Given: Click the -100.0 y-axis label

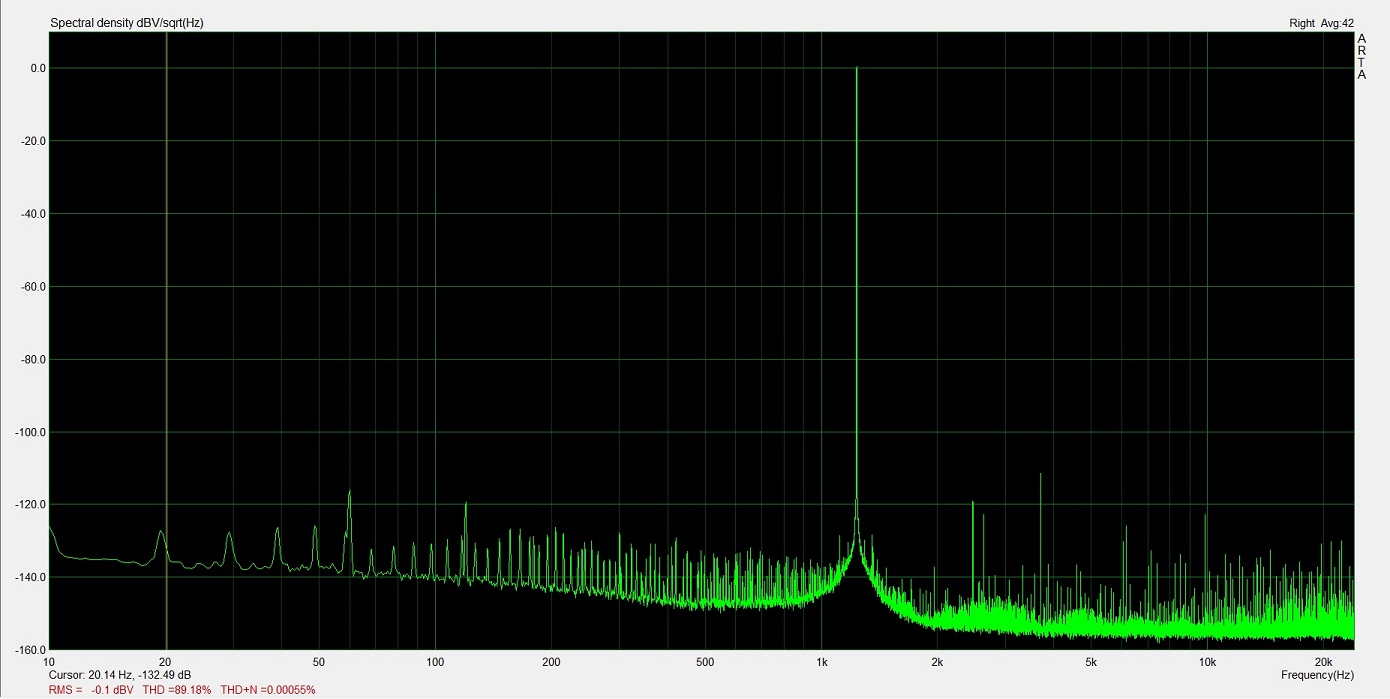Looking at the screenshot, I should point(30,432).
